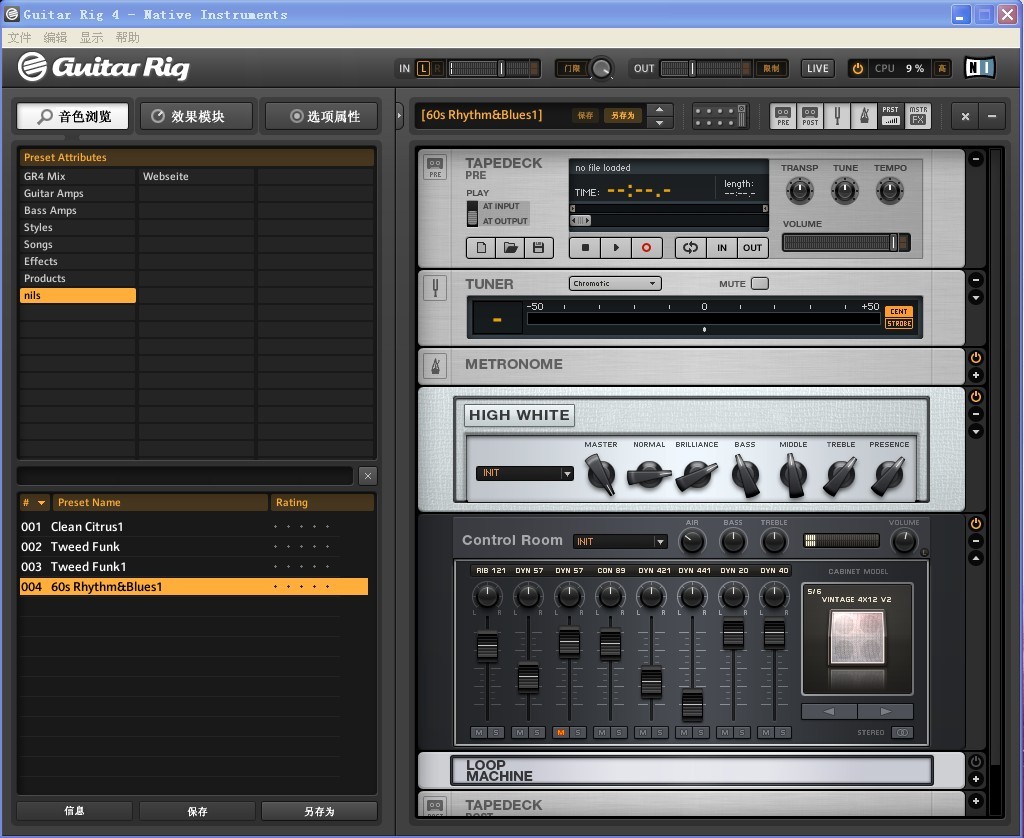Show the Metronome via toolbar icon
Viewport: 1024px width, 838px height.
[x=864, y=116]
